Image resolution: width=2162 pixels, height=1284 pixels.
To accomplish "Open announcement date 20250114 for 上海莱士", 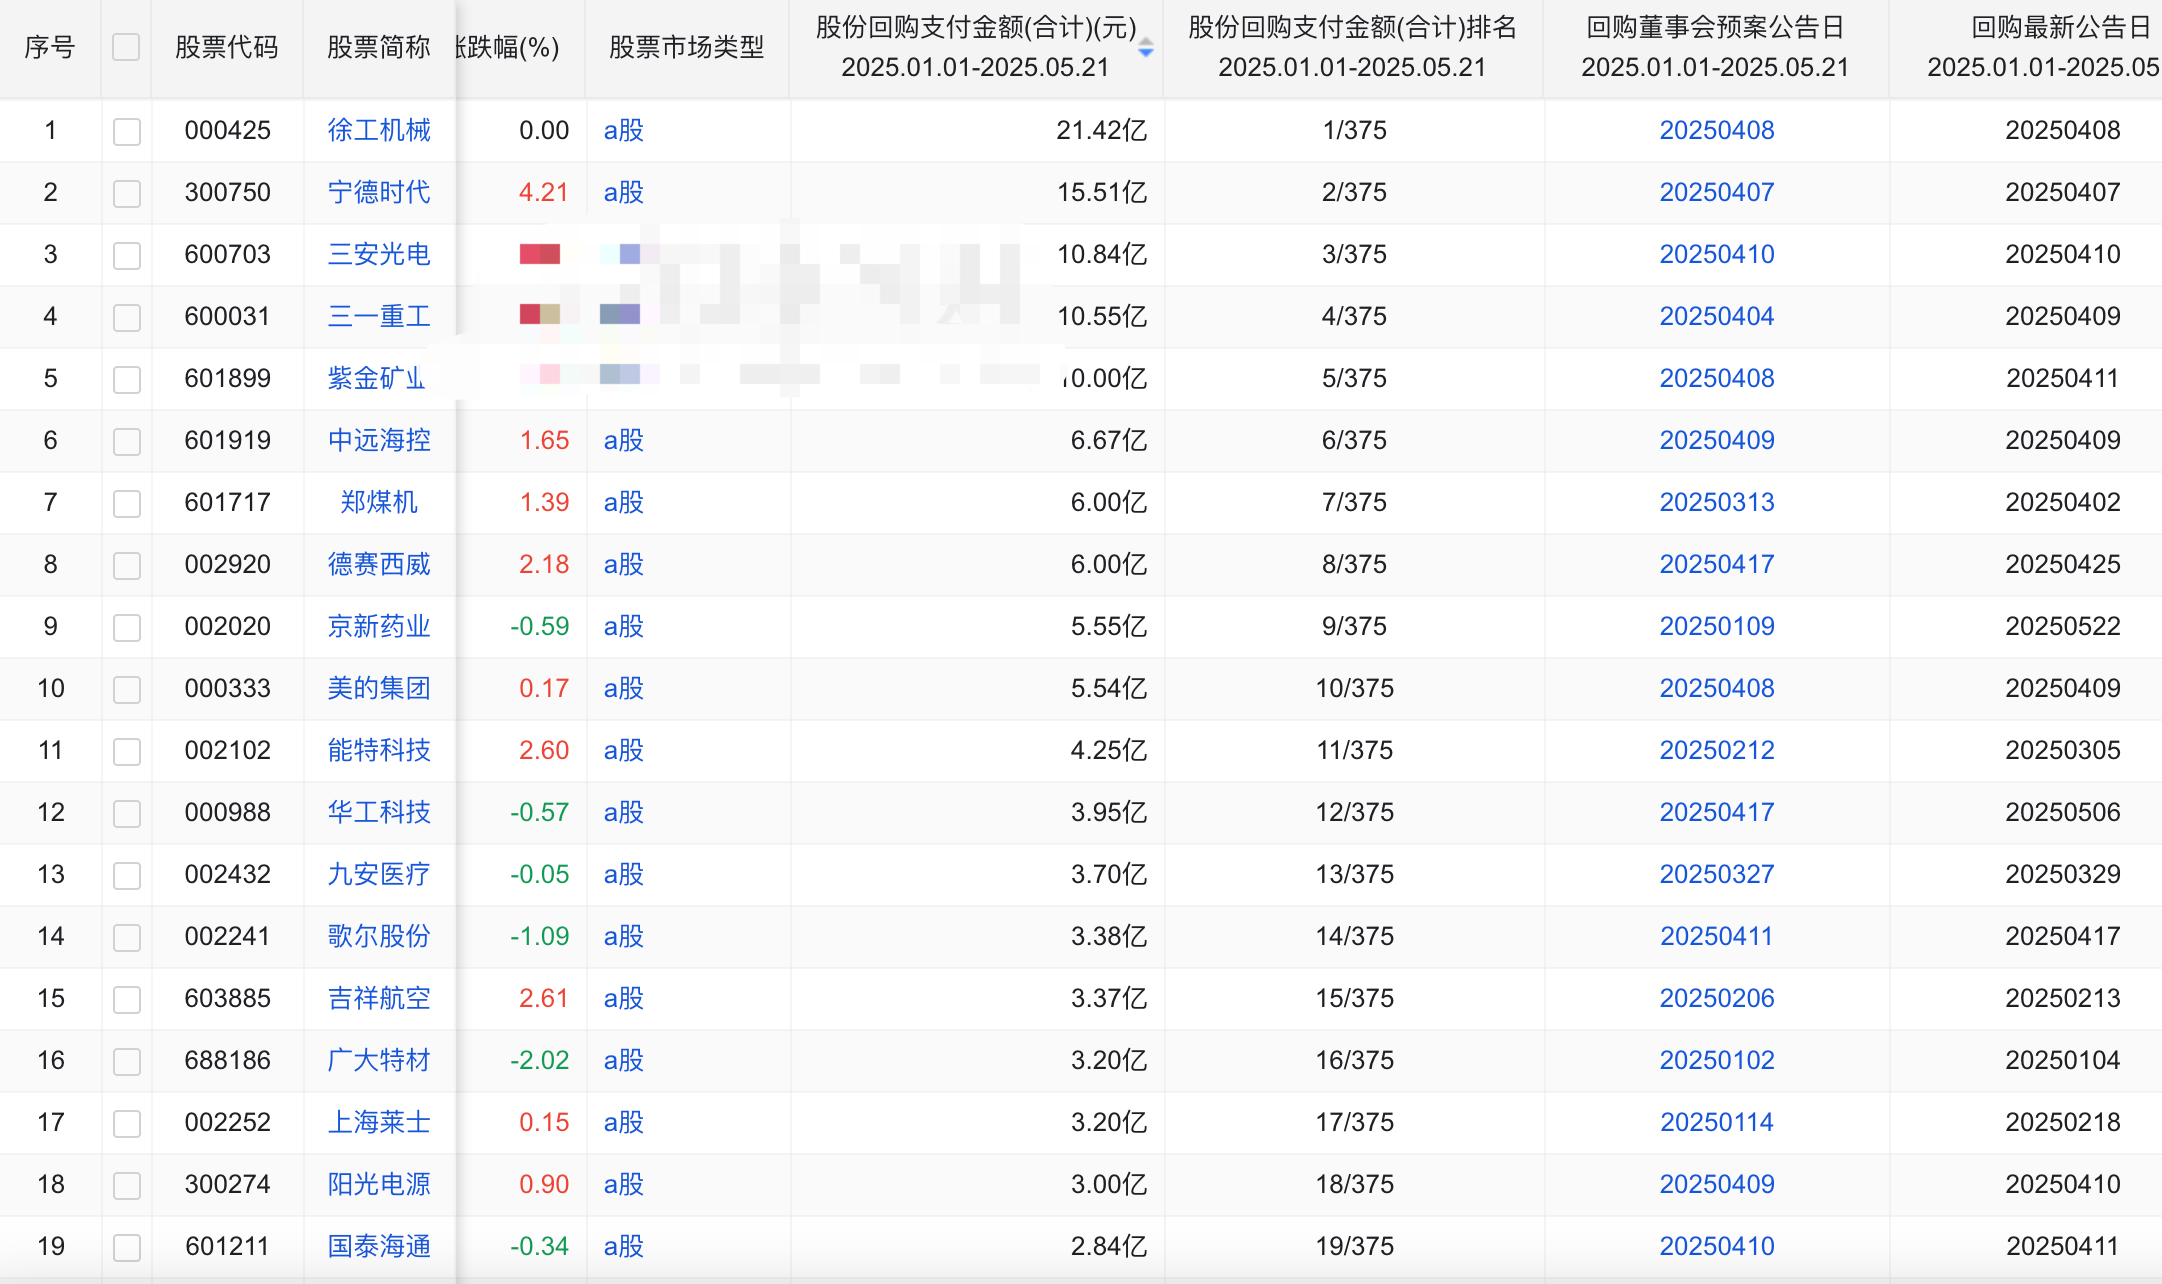I will coord(1717,1122).
